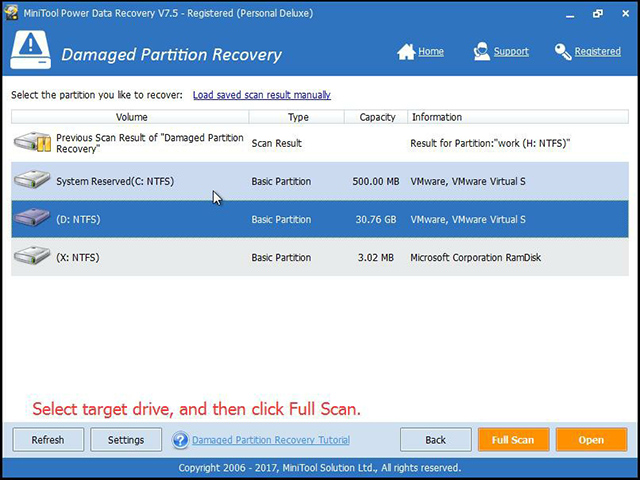Click the Damaged Partition Recovery warning drive icon
The width and height of the screenshot is (640, 480).
(x=31, y=50)
